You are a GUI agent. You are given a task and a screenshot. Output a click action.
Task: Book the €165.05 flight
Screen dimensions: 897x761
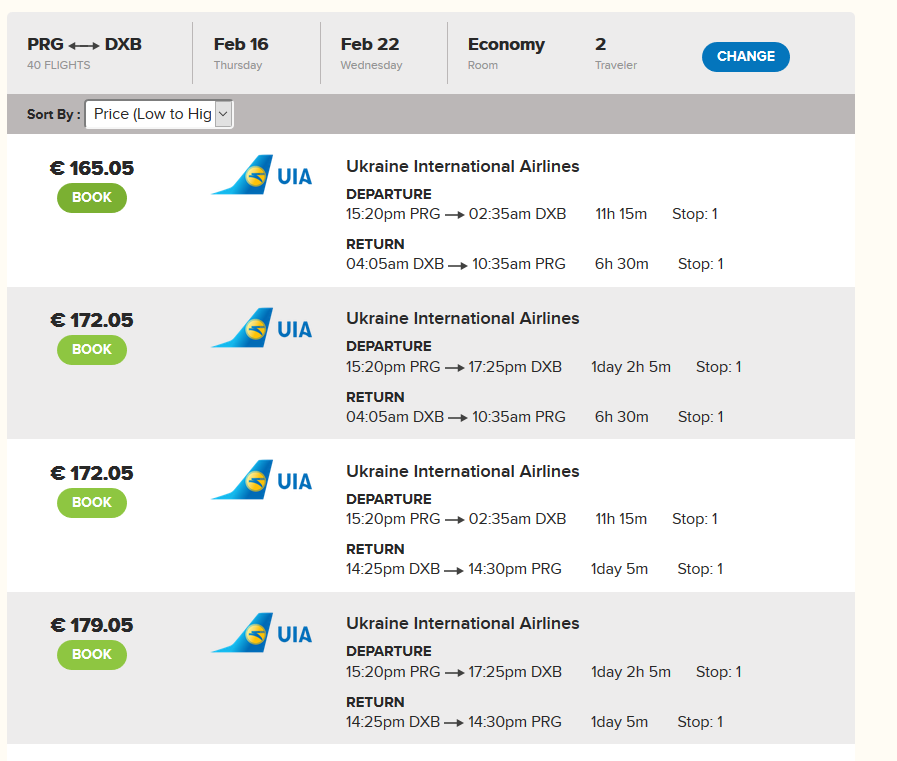(92, 197)
